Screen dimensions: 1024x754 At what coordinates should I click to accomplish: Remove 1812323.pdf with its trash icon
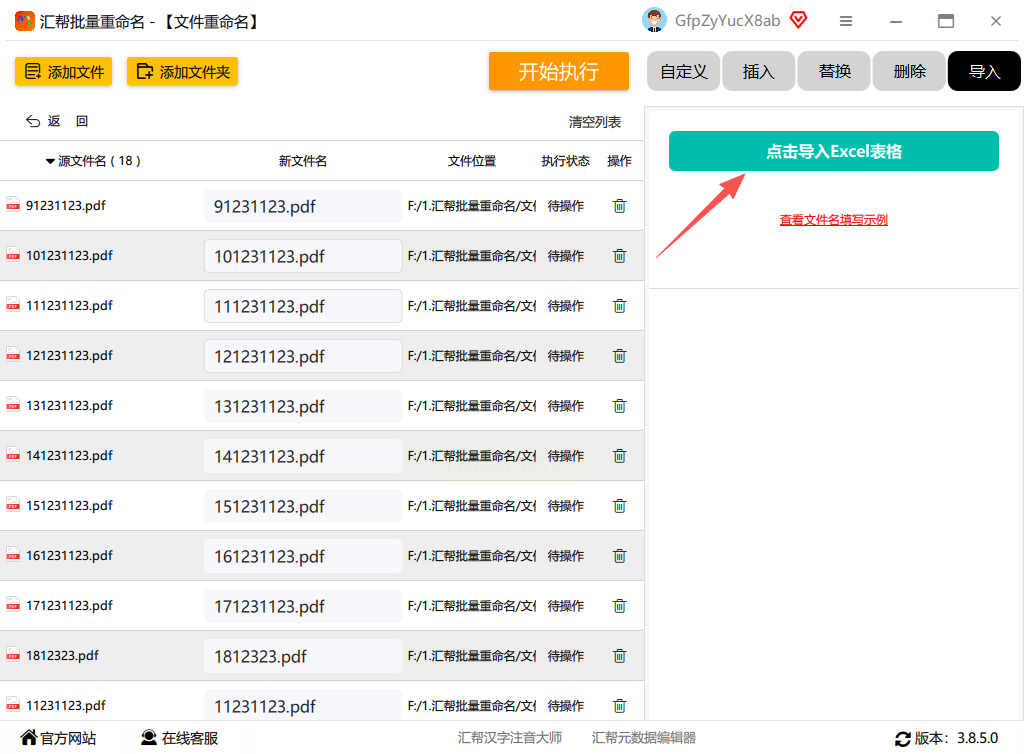click(619, 656)
